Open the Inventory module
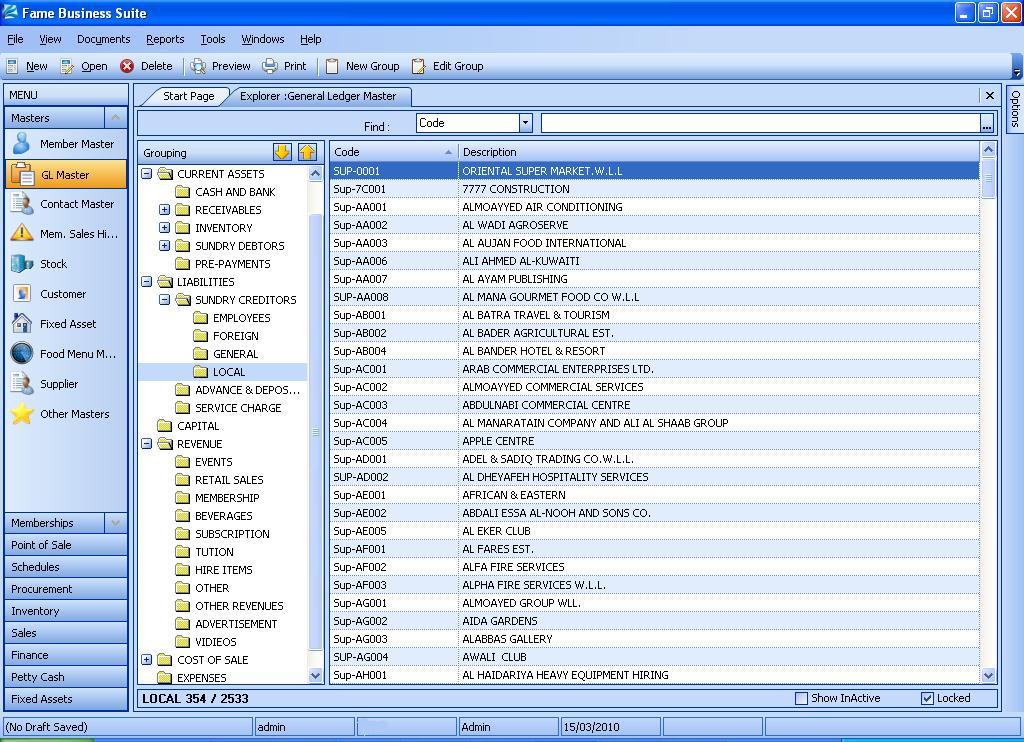This screenshot has width=1024, height=742. (x=66, y=611)
